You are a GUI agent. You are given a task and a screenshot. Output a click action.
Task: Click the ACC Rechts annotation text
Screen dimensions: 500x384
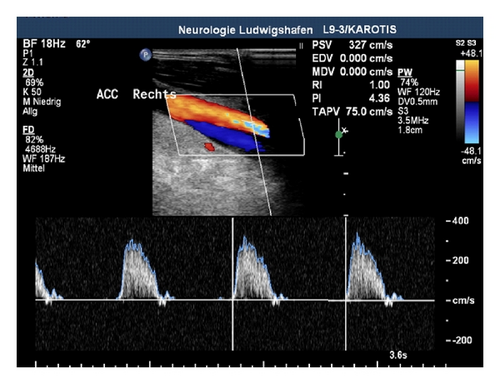pyautogui.click(x=136, y=94)
